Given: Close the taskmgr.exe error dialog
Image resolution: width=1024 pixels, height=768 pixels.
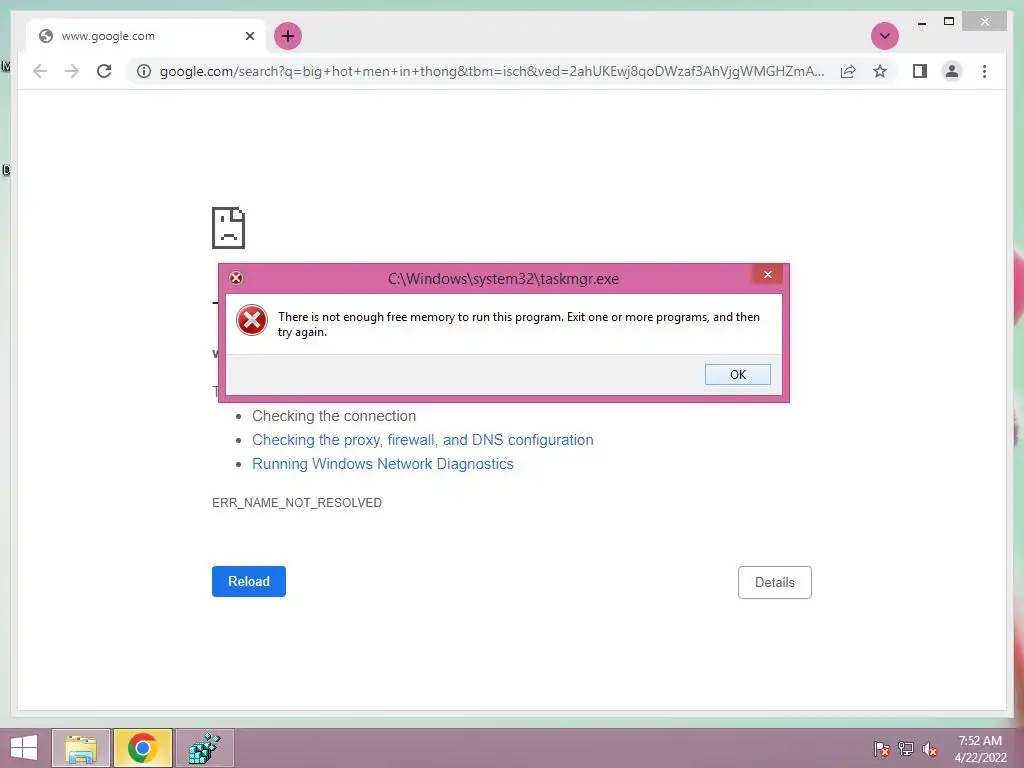Looking at the screenshot, I should [x=768, y=274].
